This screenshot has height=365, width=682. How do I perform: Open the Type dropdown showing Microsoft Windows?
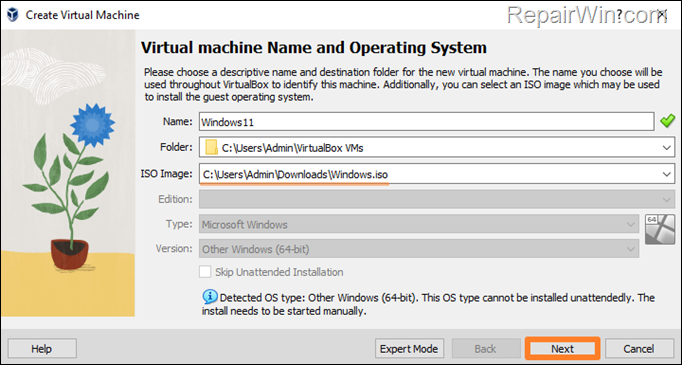pos(419,224)
